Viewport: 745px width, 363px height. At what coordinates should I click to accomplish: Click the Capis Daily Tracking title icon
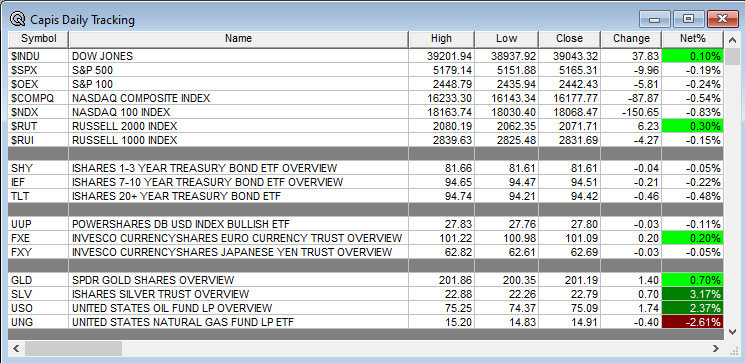coord(18,19)
